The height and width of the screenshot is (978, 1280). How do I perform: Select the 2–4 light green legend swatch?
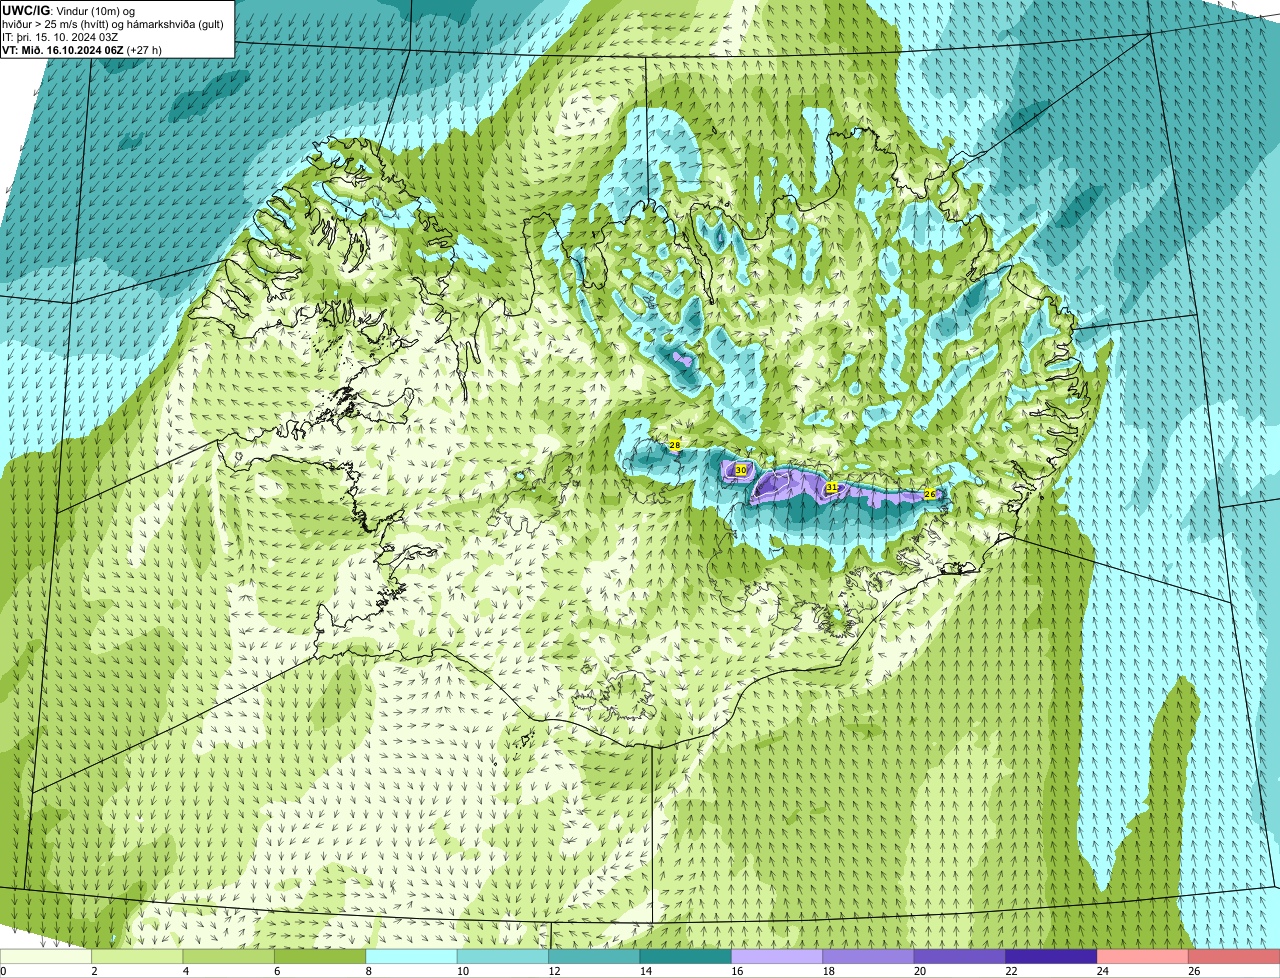tap(138, 957)
